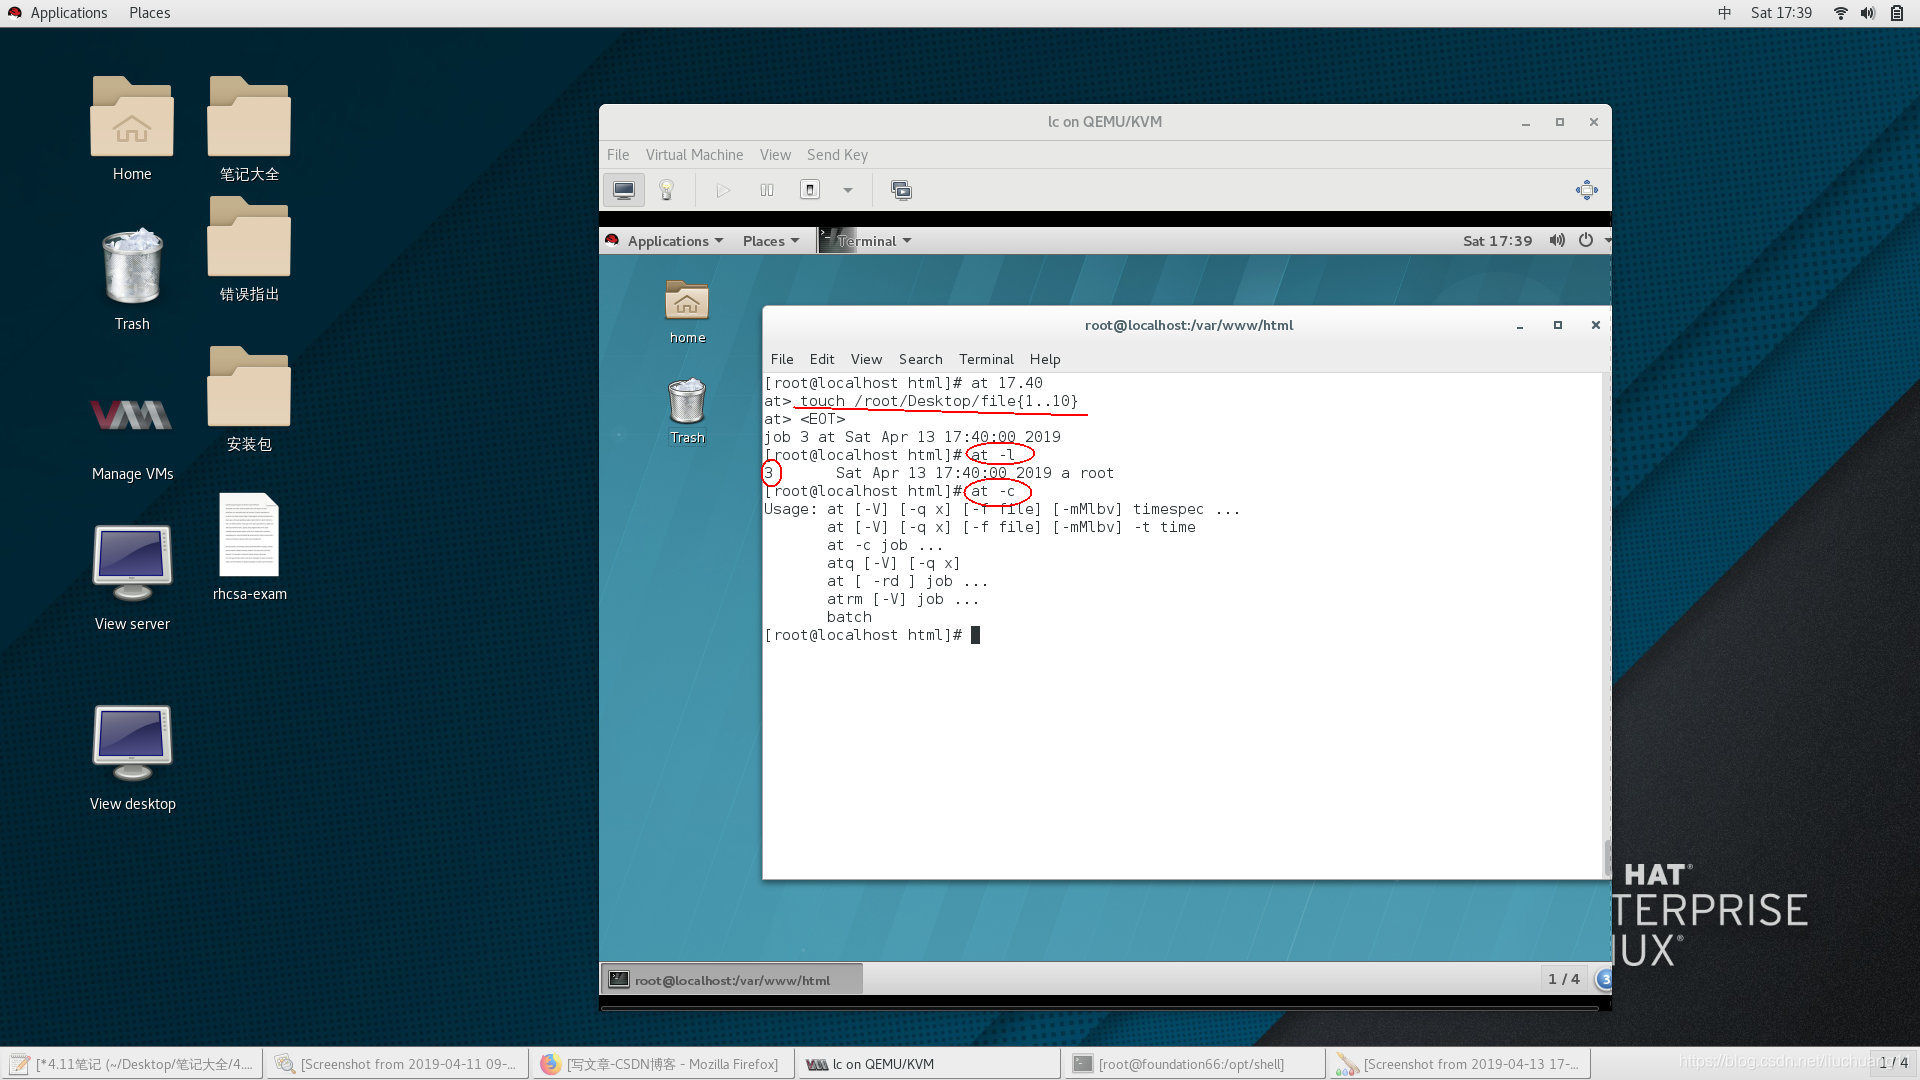The image size is (1920, 1080).
Task: Click the Shut Down VM icon
Action: point(810,190)
